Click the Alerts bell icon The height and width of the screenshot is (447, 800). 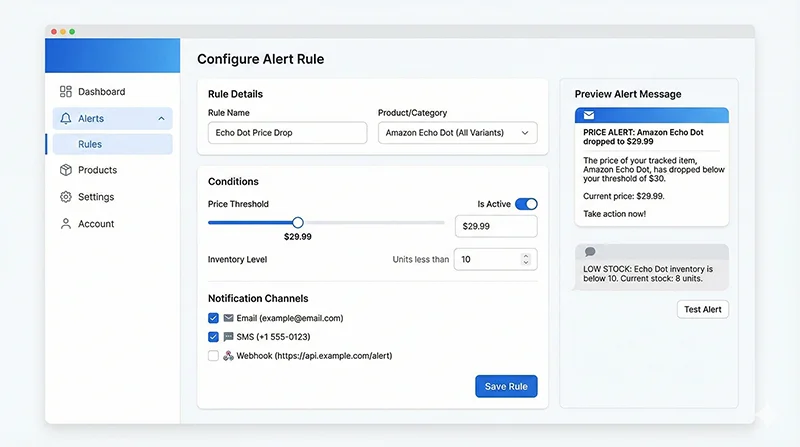pos(66,118)
